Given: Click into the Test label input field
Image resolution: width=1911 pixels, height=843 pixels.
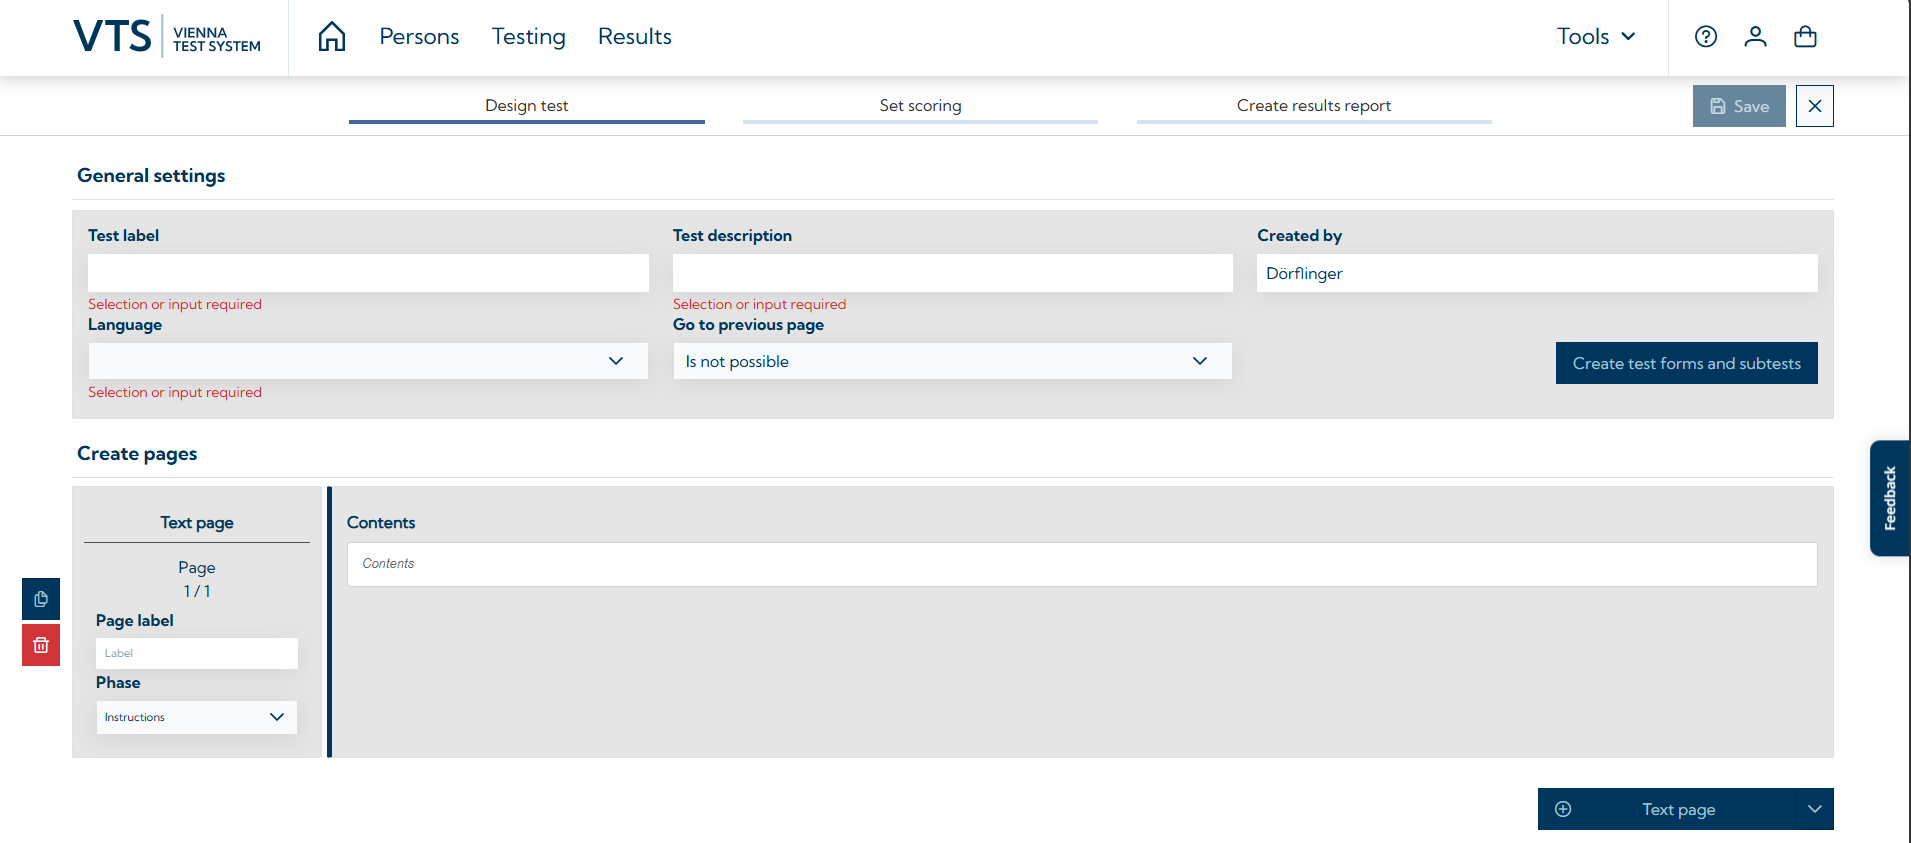Looking at the screenshot, I should click(368, 273).
